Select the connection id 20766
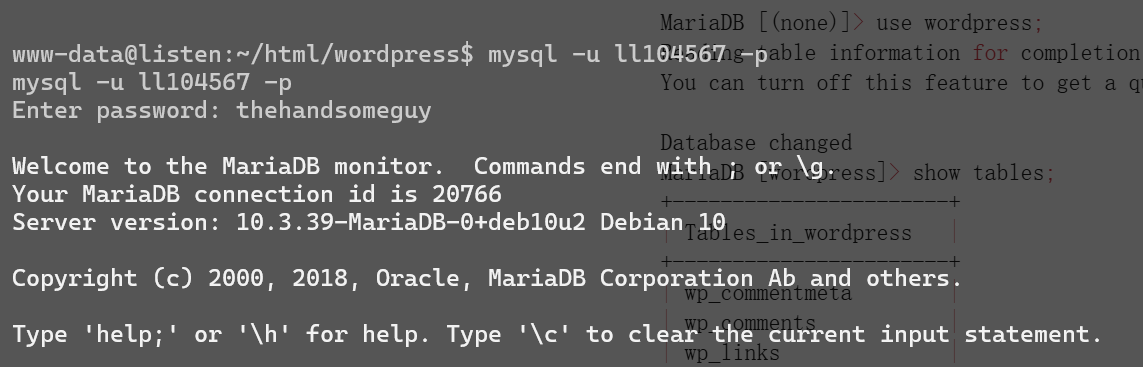The height and width of the screenshot is (367, 1143). (x=467, y=195)
